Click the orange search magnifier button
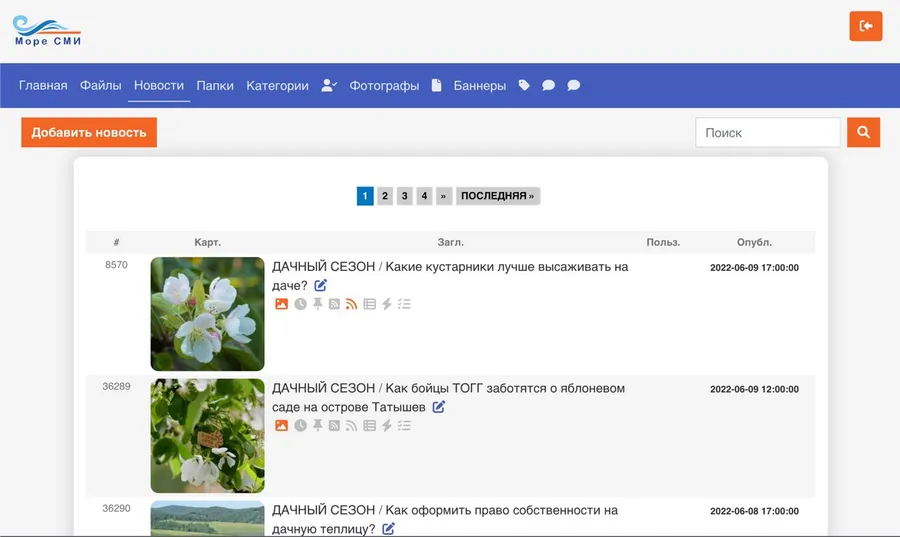 863,133
